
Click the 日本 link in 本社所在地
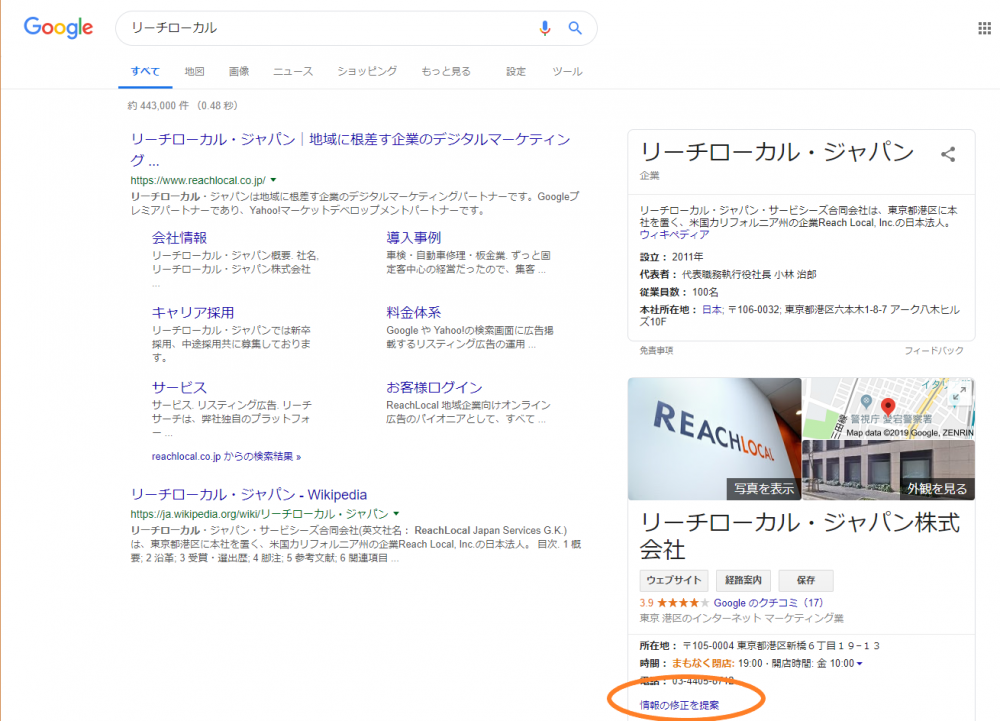tap(712, 310)
